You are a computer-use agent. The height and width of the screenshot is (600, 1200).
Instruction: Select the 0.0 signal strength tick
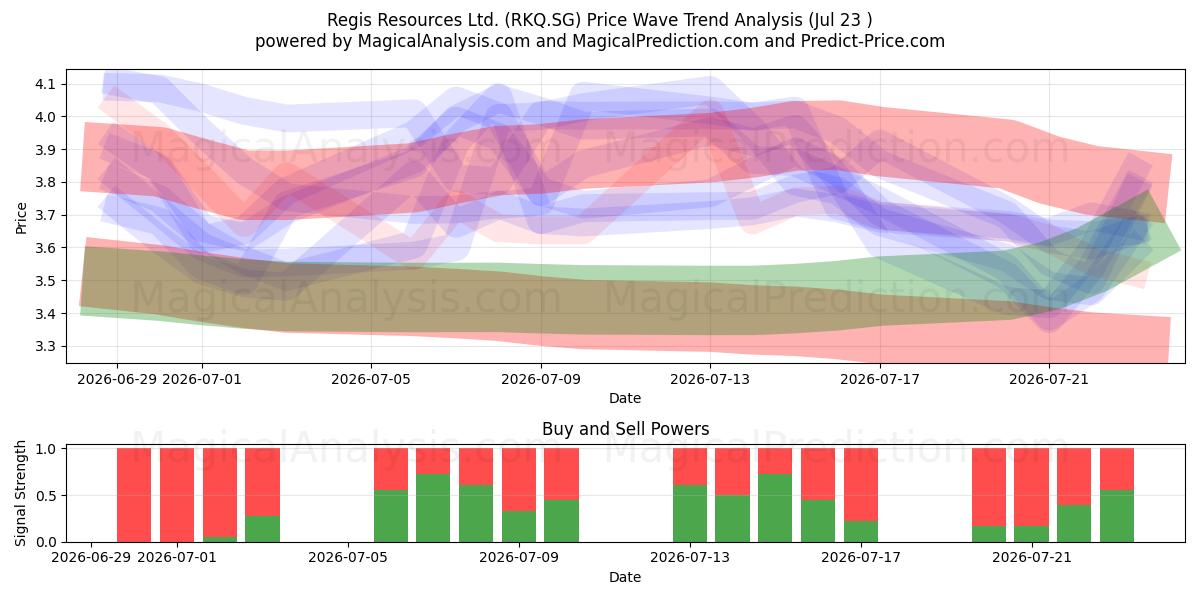48,542
